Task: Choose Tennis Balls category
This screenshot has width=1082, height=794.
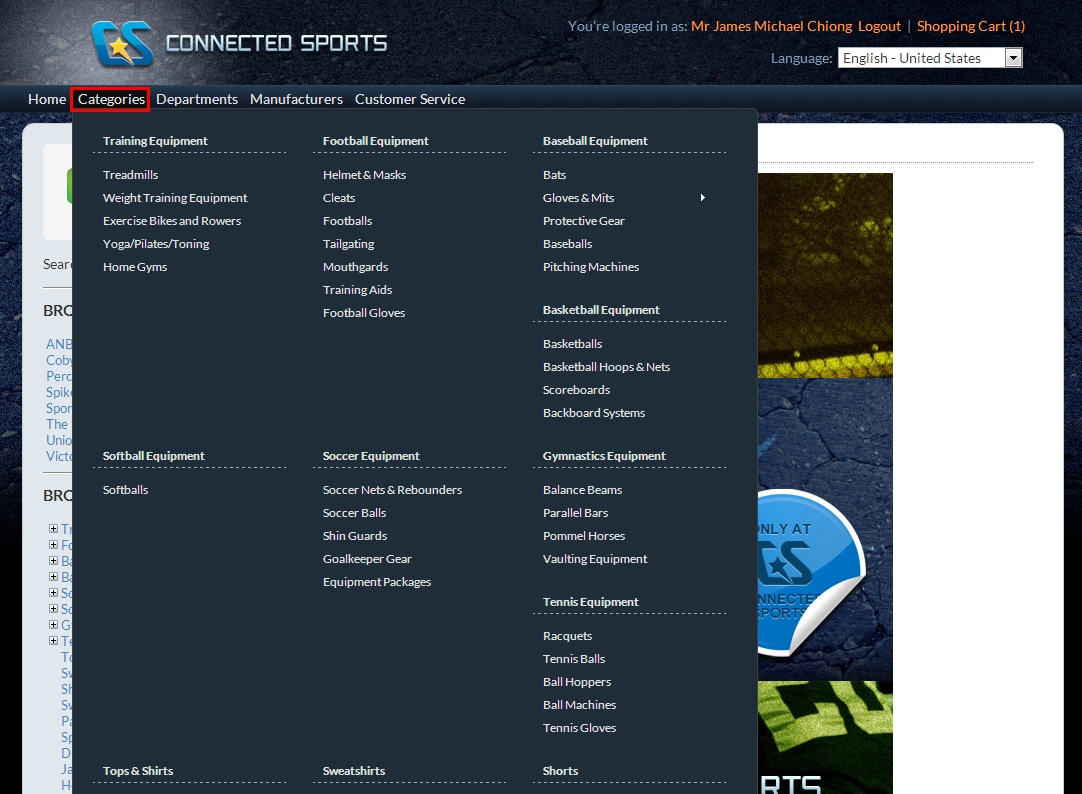Action: 573,659
